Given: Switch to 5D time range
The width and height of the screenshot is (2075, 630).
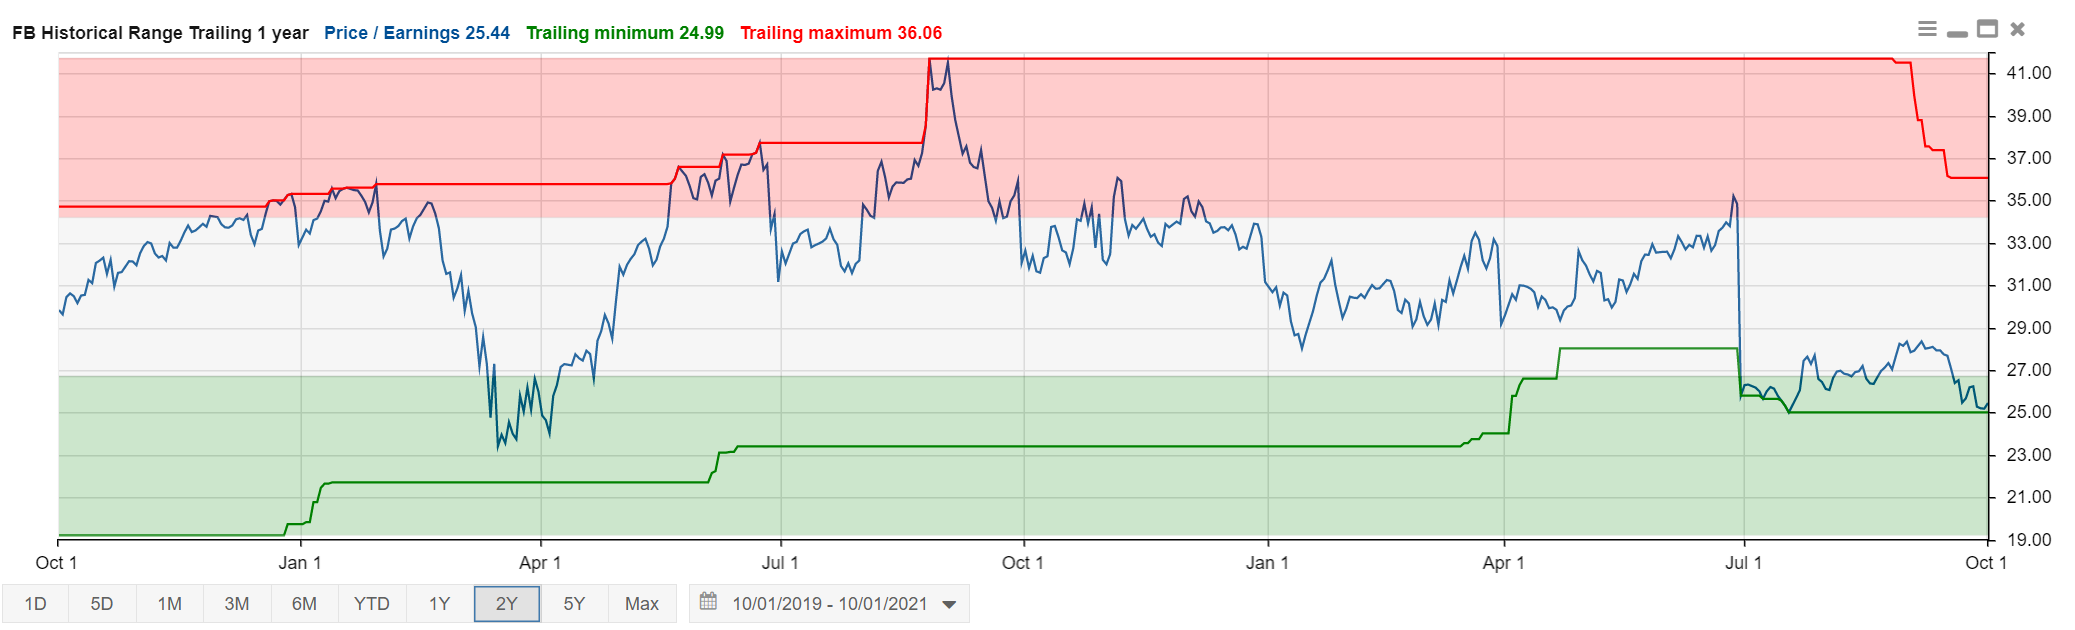Looking at the screenshot, I should click(x=102, y=604).
